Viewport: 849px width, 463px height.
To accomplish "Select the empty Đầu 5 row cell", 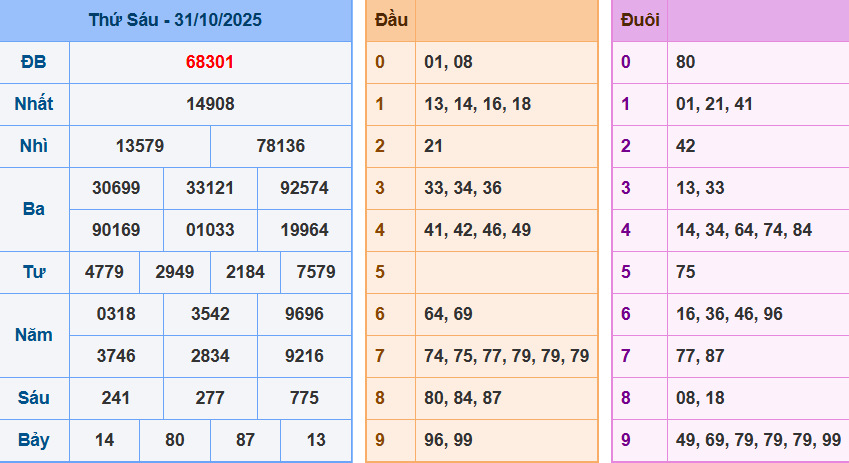I will point(506,272).
